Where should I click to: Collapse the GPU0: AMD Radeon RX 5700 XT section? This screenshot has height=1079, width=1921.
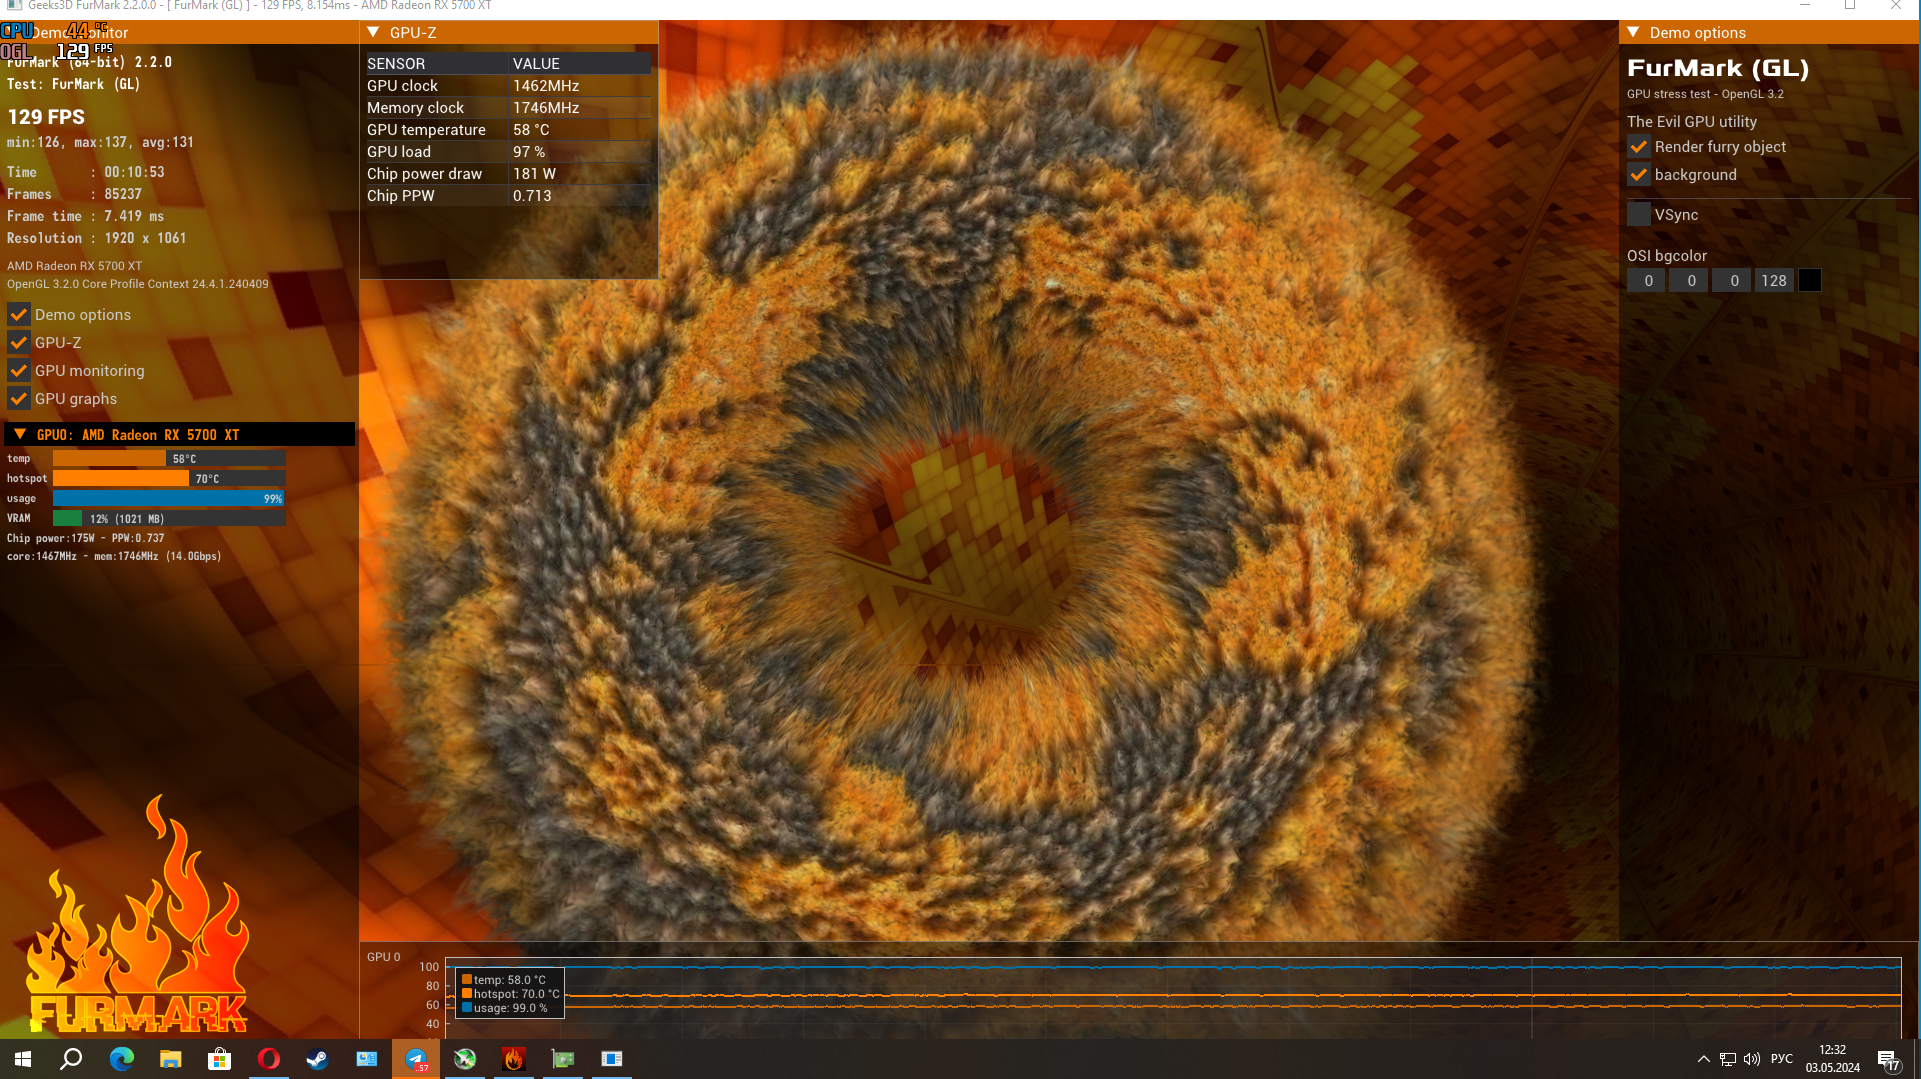20,434
